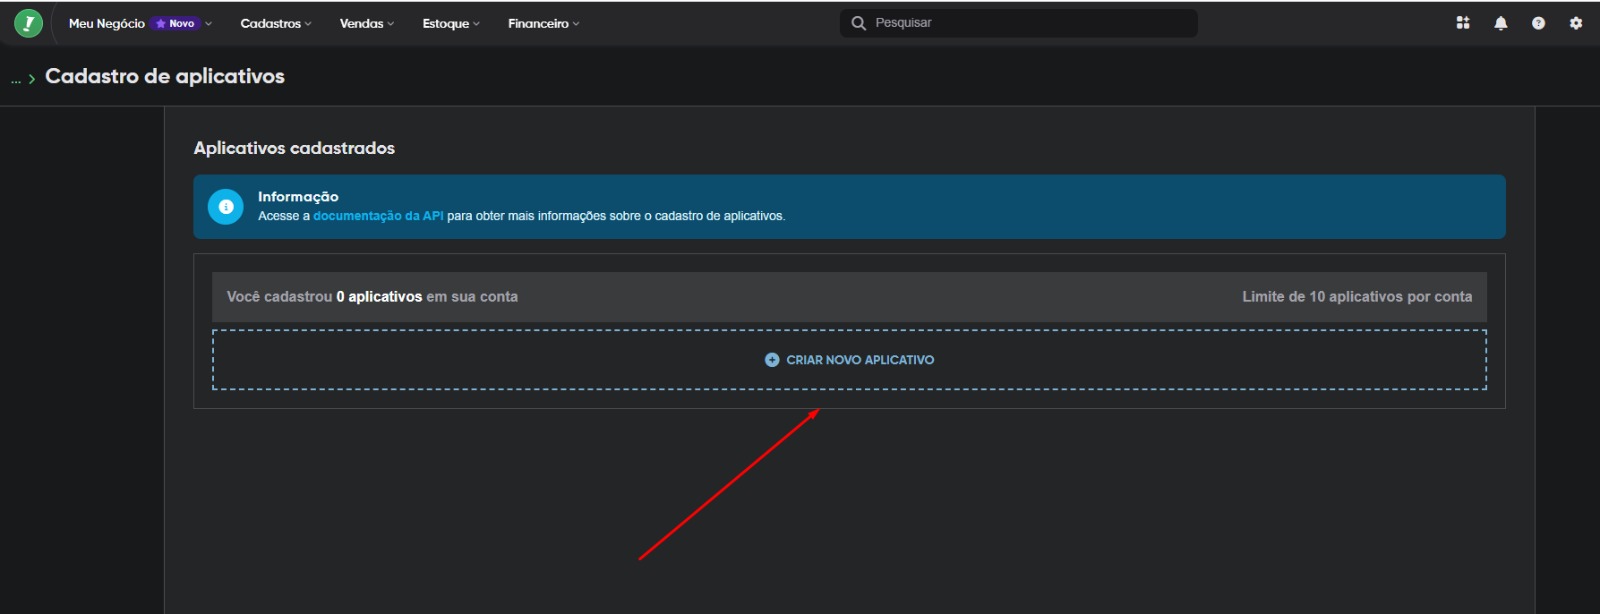
Task: Focus the Pesquisar search field
Action: (1030, 23)
